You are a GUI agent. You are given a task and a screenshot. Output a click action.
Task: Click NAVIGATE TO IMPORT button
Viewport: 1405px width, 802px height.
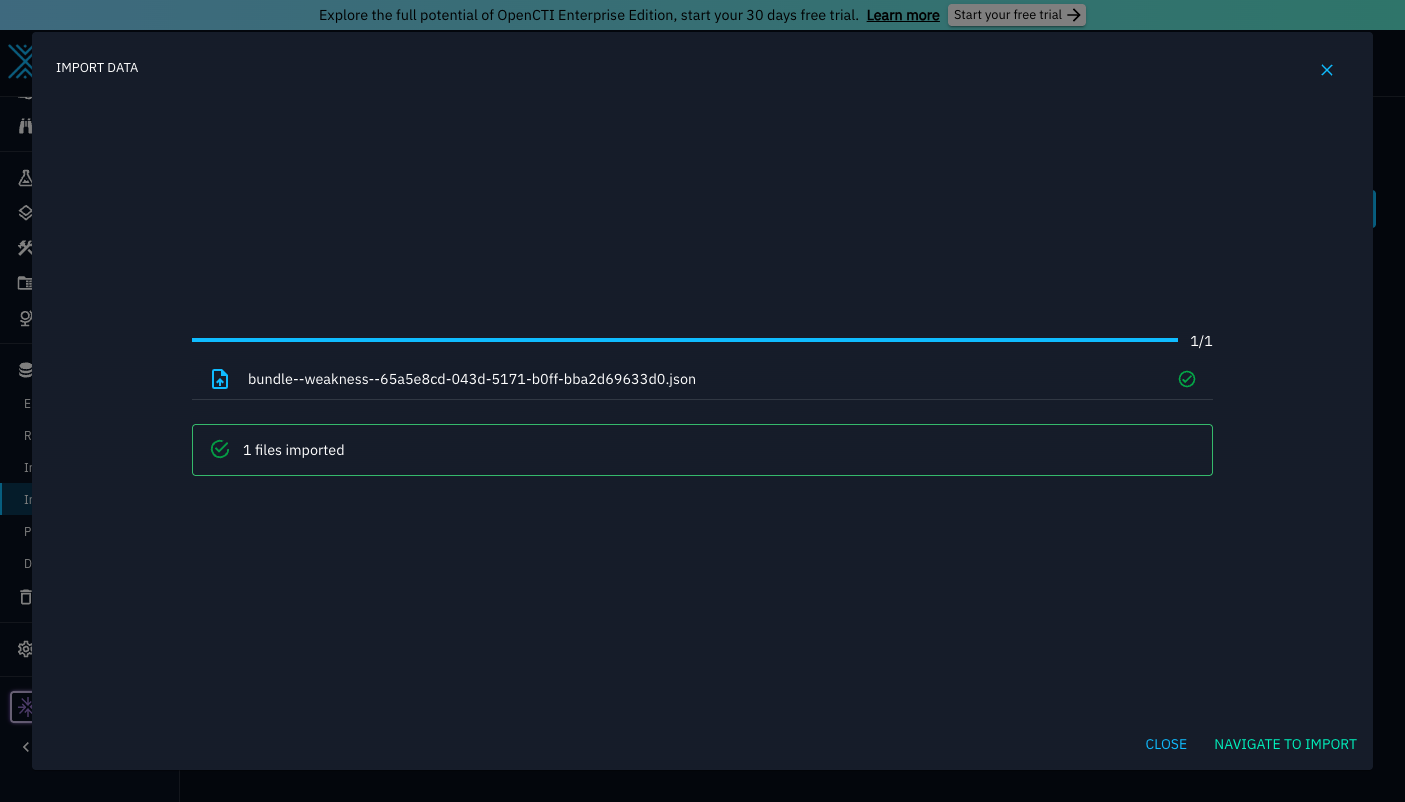click(1285, 744)
